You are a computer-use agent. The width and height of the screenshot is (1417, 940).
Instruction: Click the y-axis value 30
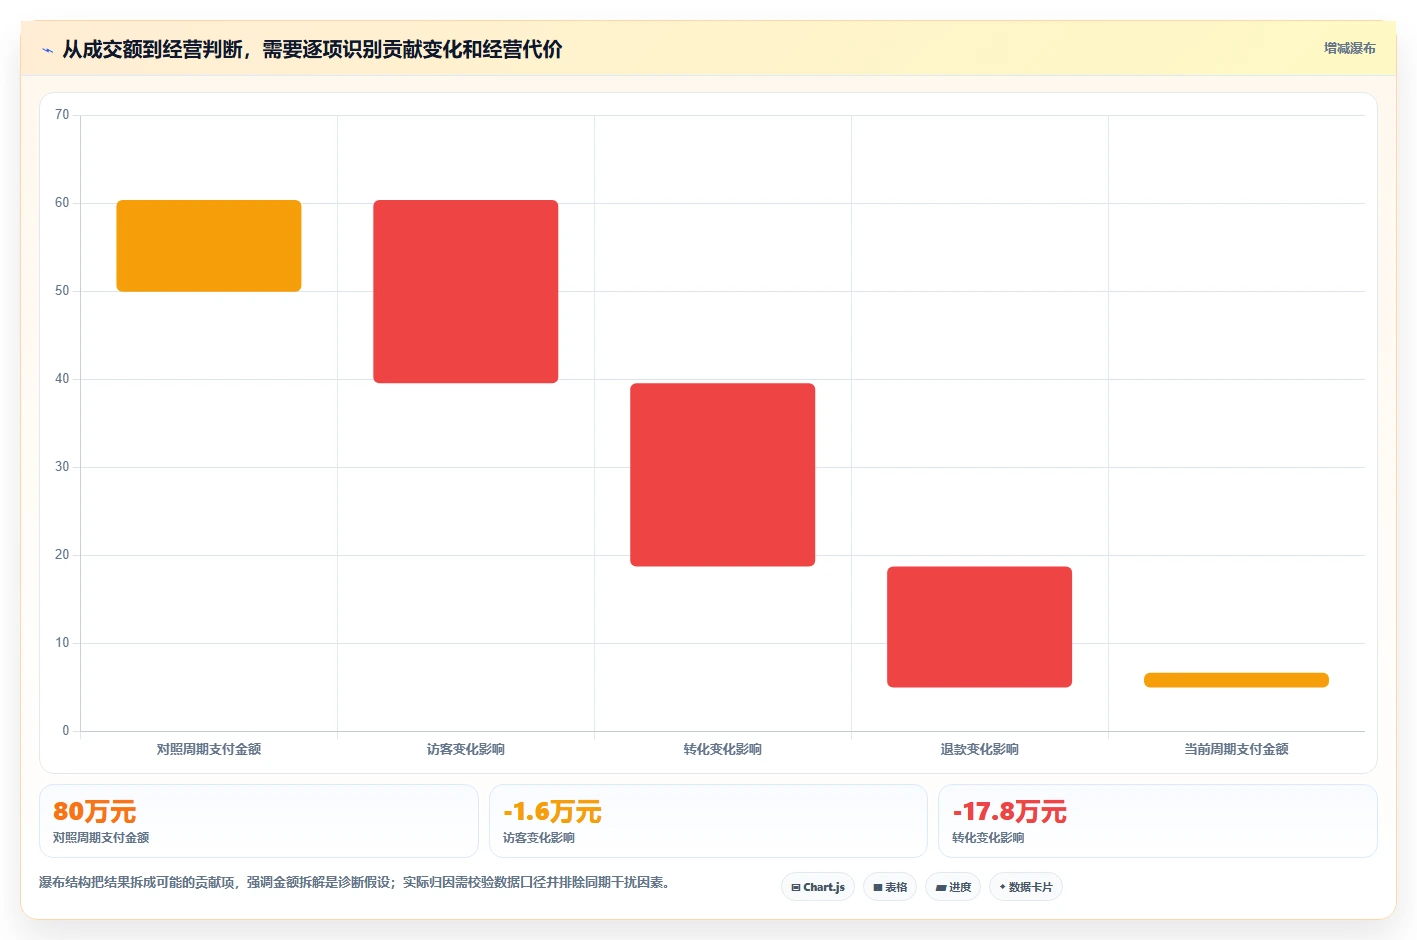[62, 467]
